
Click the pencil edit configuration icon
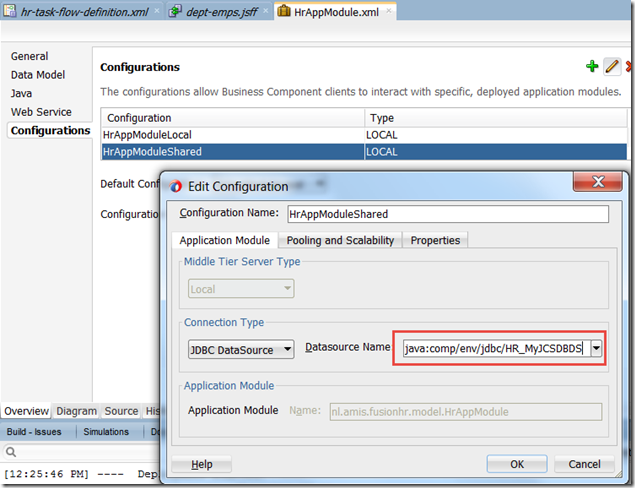click(x=611, y=66)
